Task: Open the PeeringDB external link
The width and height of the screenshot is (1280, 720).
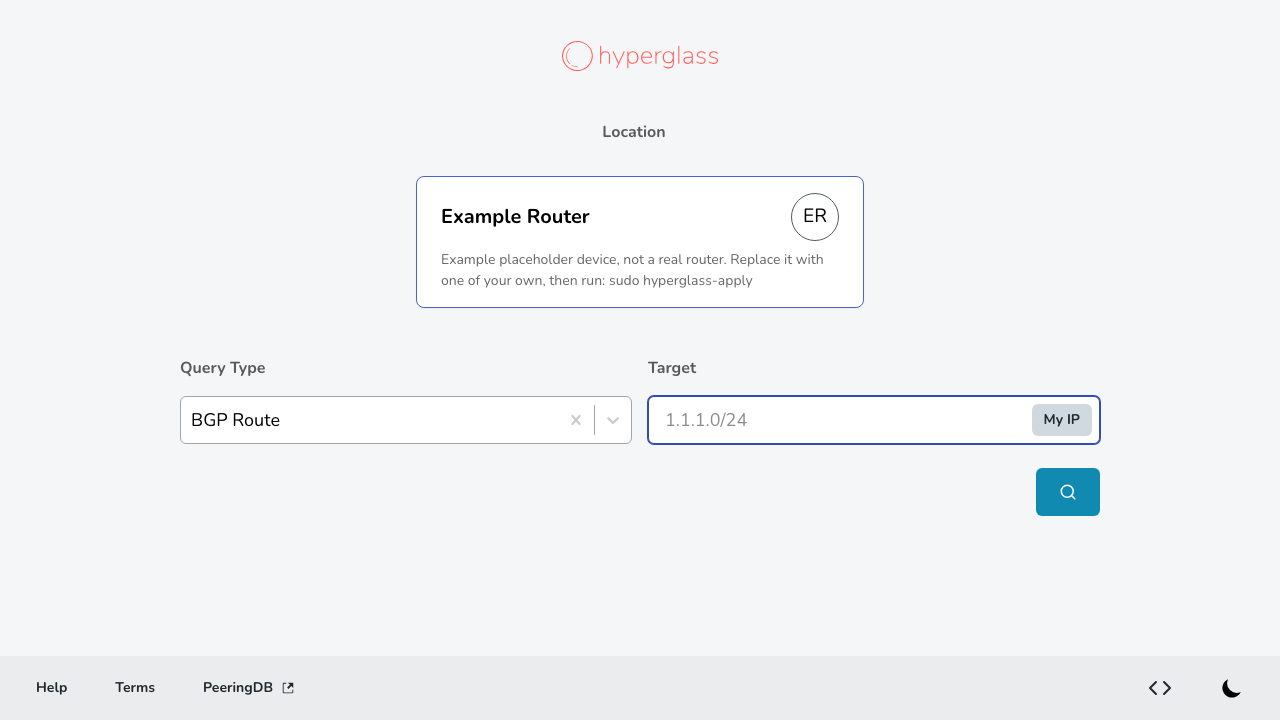Action: (248, 688)
